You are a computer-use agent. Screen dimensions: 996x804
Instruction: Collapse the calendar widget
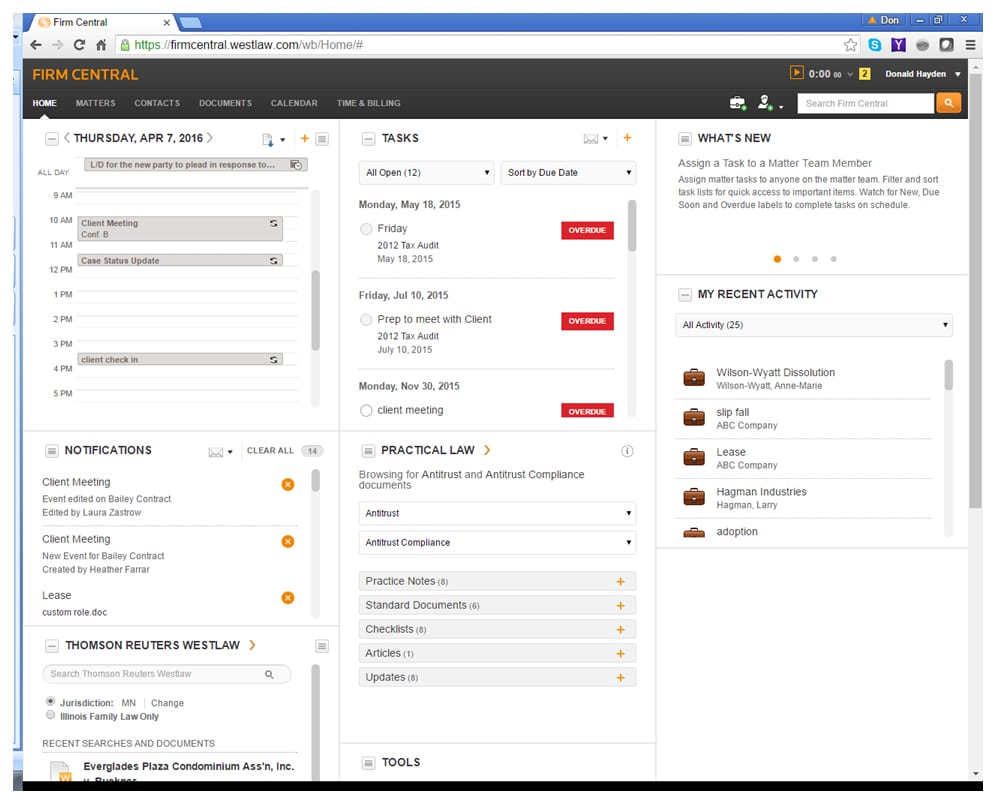51,138
